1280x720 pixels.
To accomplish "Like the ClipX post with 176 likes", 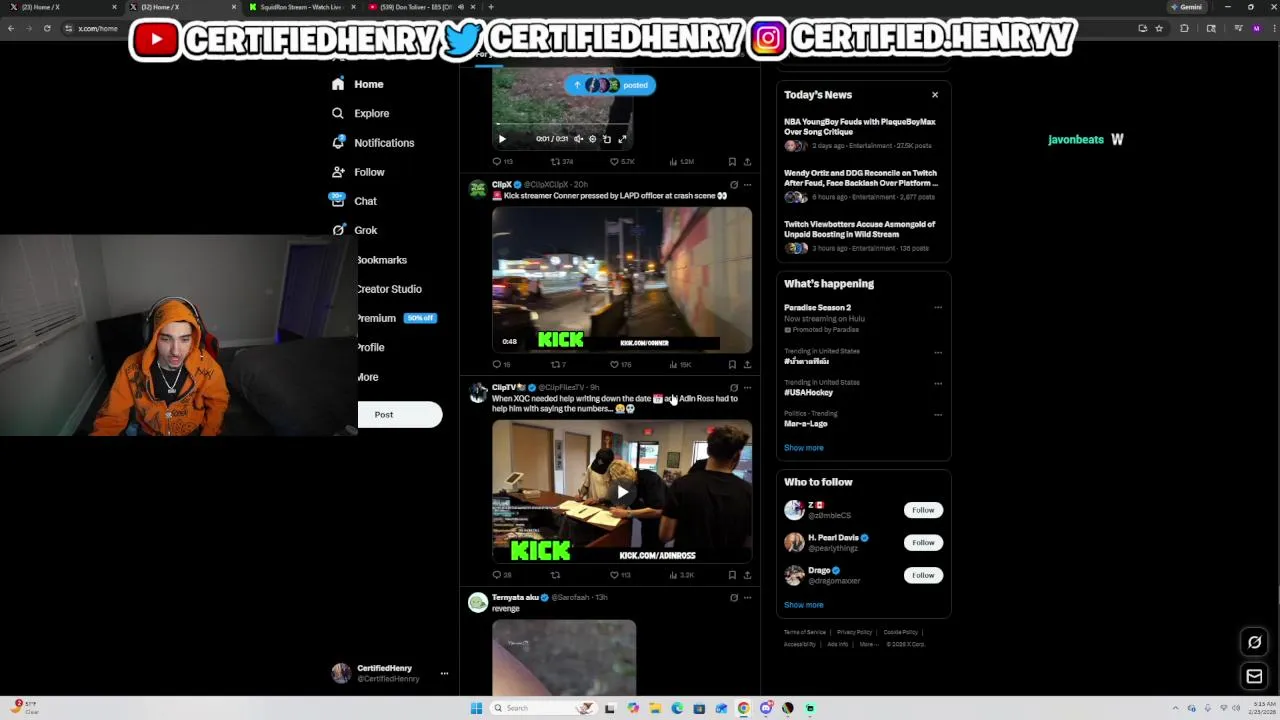I will pyautogui.click(x=620, y=365).
